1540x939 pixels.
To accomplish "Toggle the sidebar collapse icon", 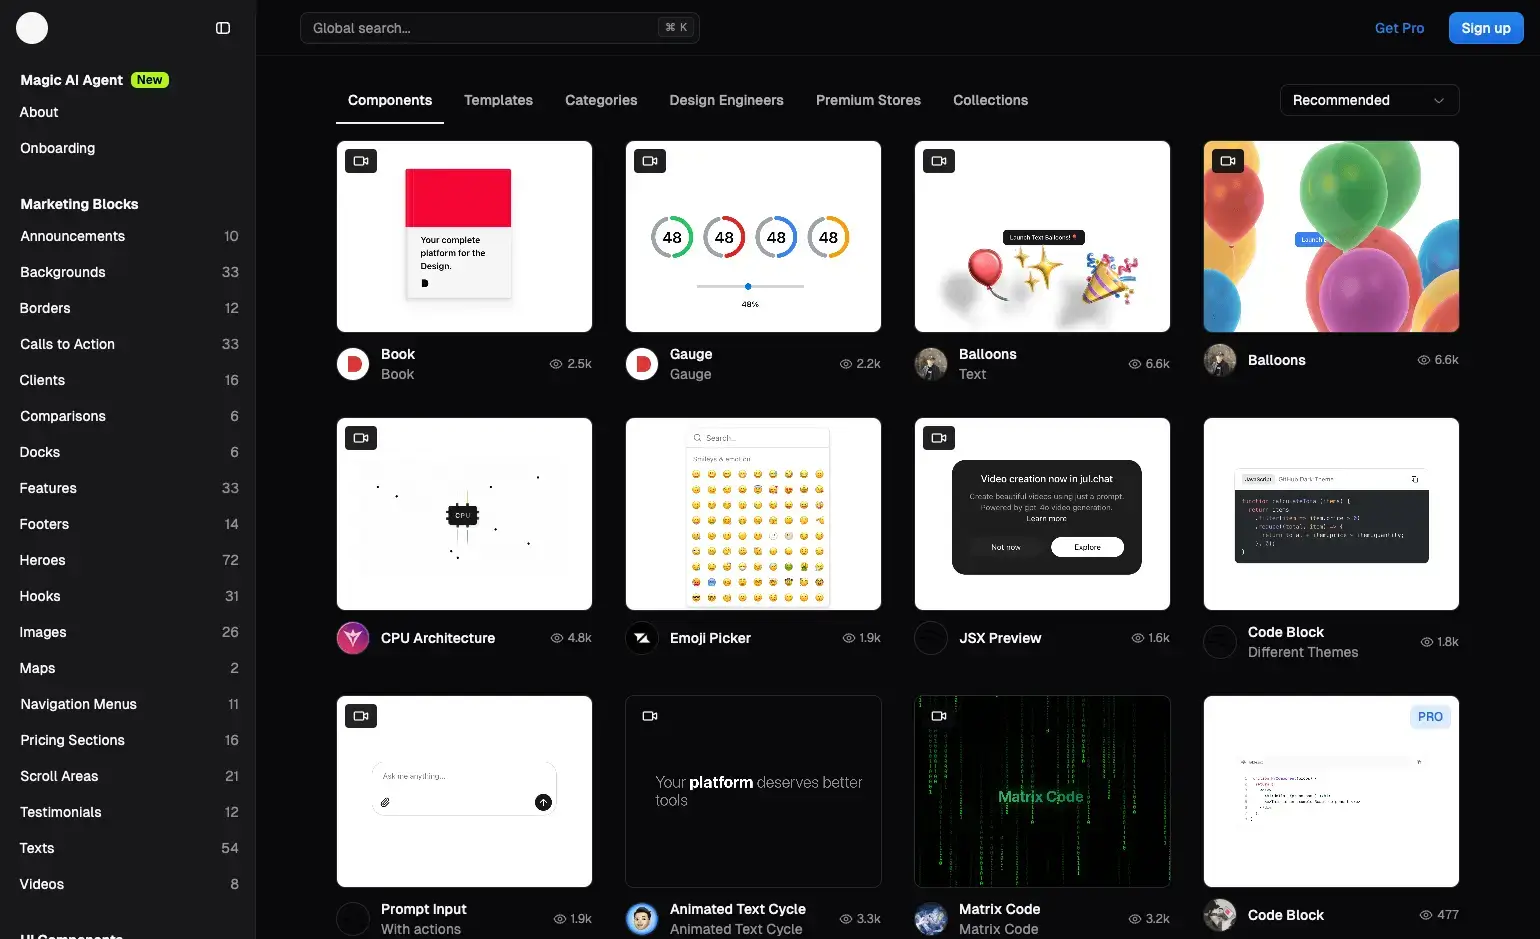I will [x=223, y=28].
